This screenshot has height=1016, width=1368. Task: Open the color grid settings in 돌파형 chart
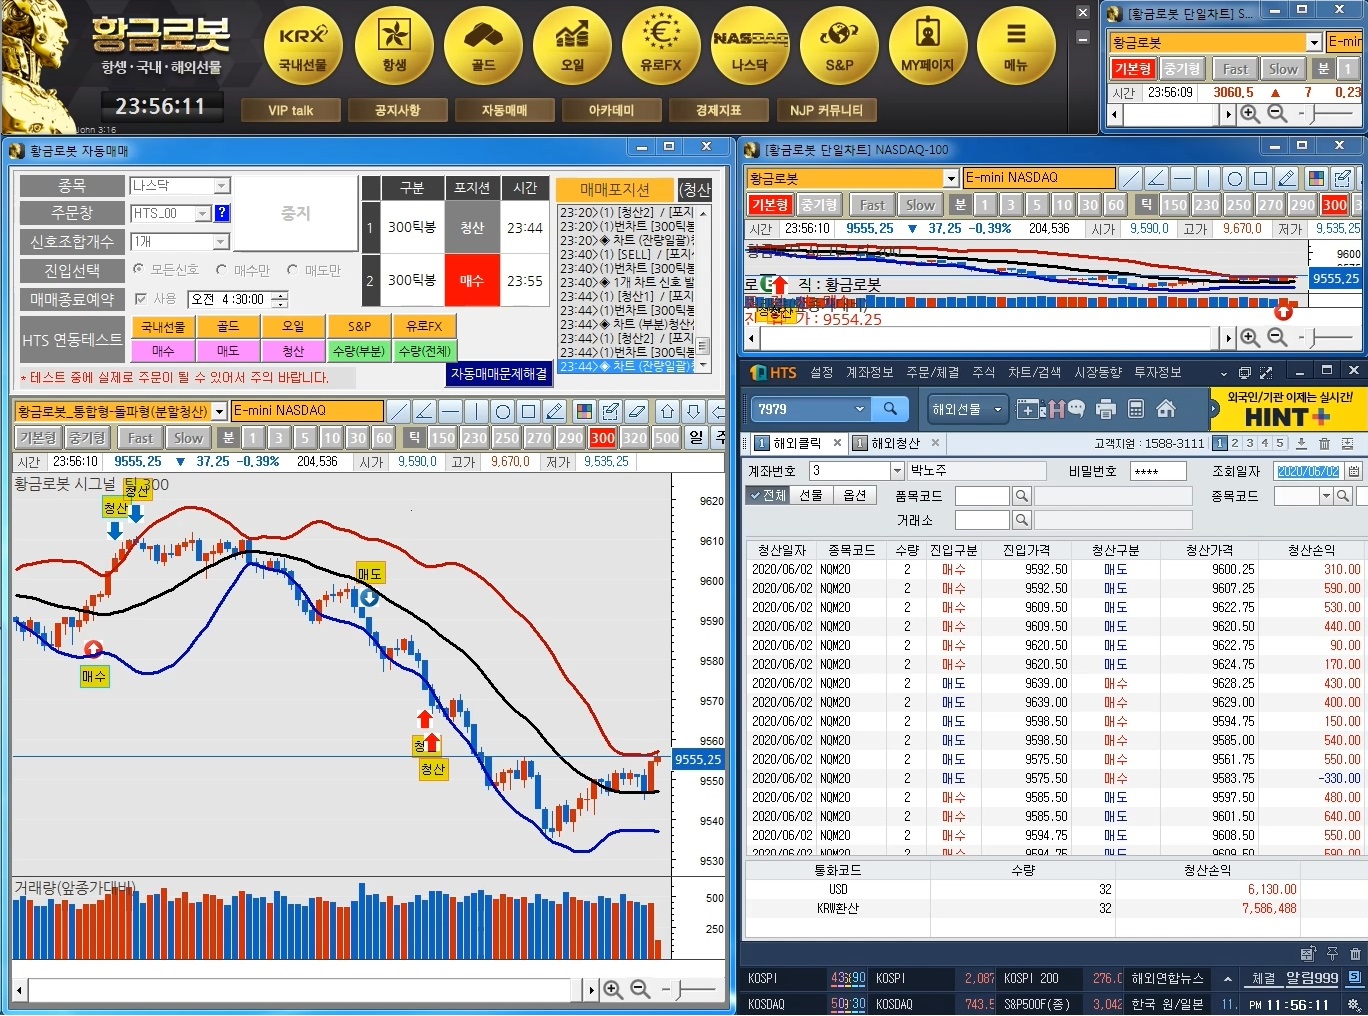pyautogui.click(x=585, y=411)
